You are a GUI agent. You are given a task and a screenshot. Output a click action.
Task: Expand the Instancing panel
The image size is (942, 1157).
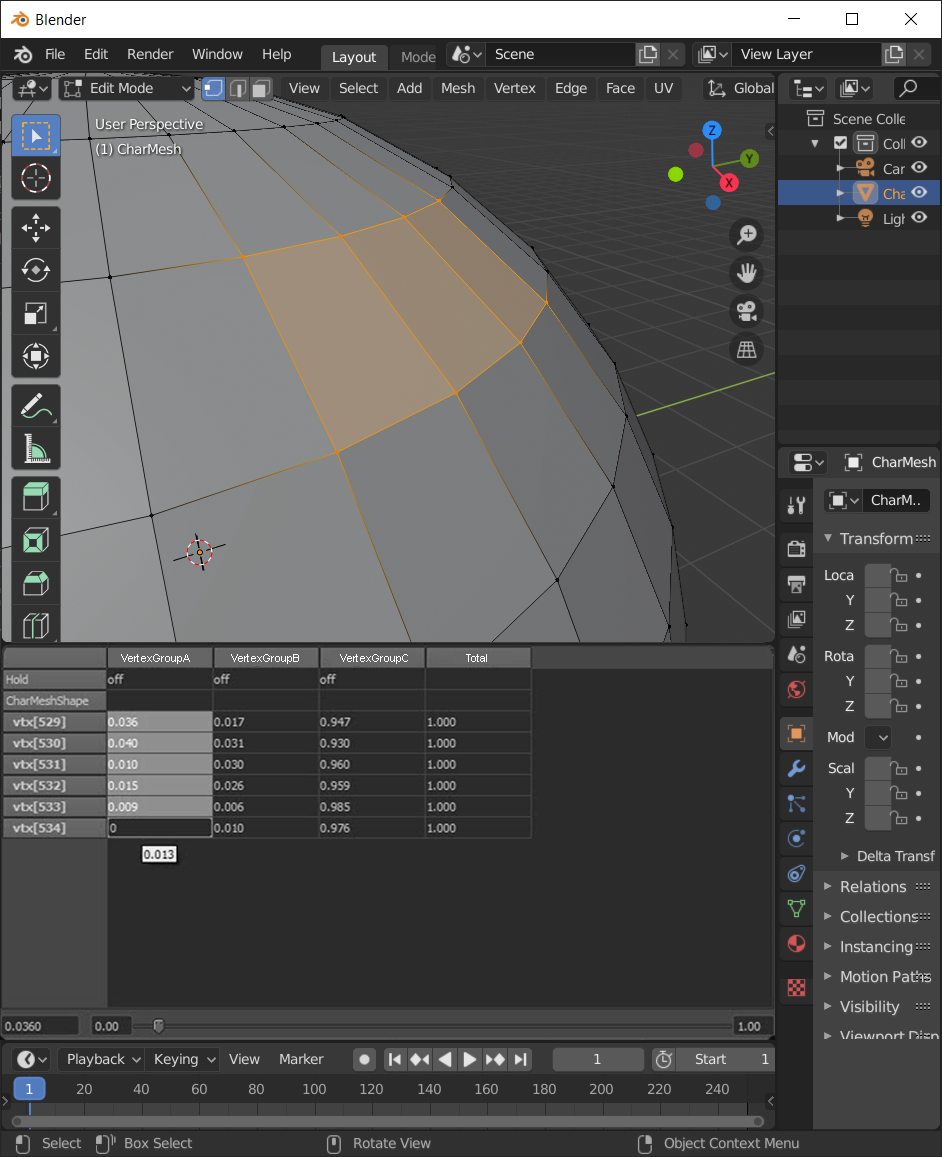click(x=876, y=947)
